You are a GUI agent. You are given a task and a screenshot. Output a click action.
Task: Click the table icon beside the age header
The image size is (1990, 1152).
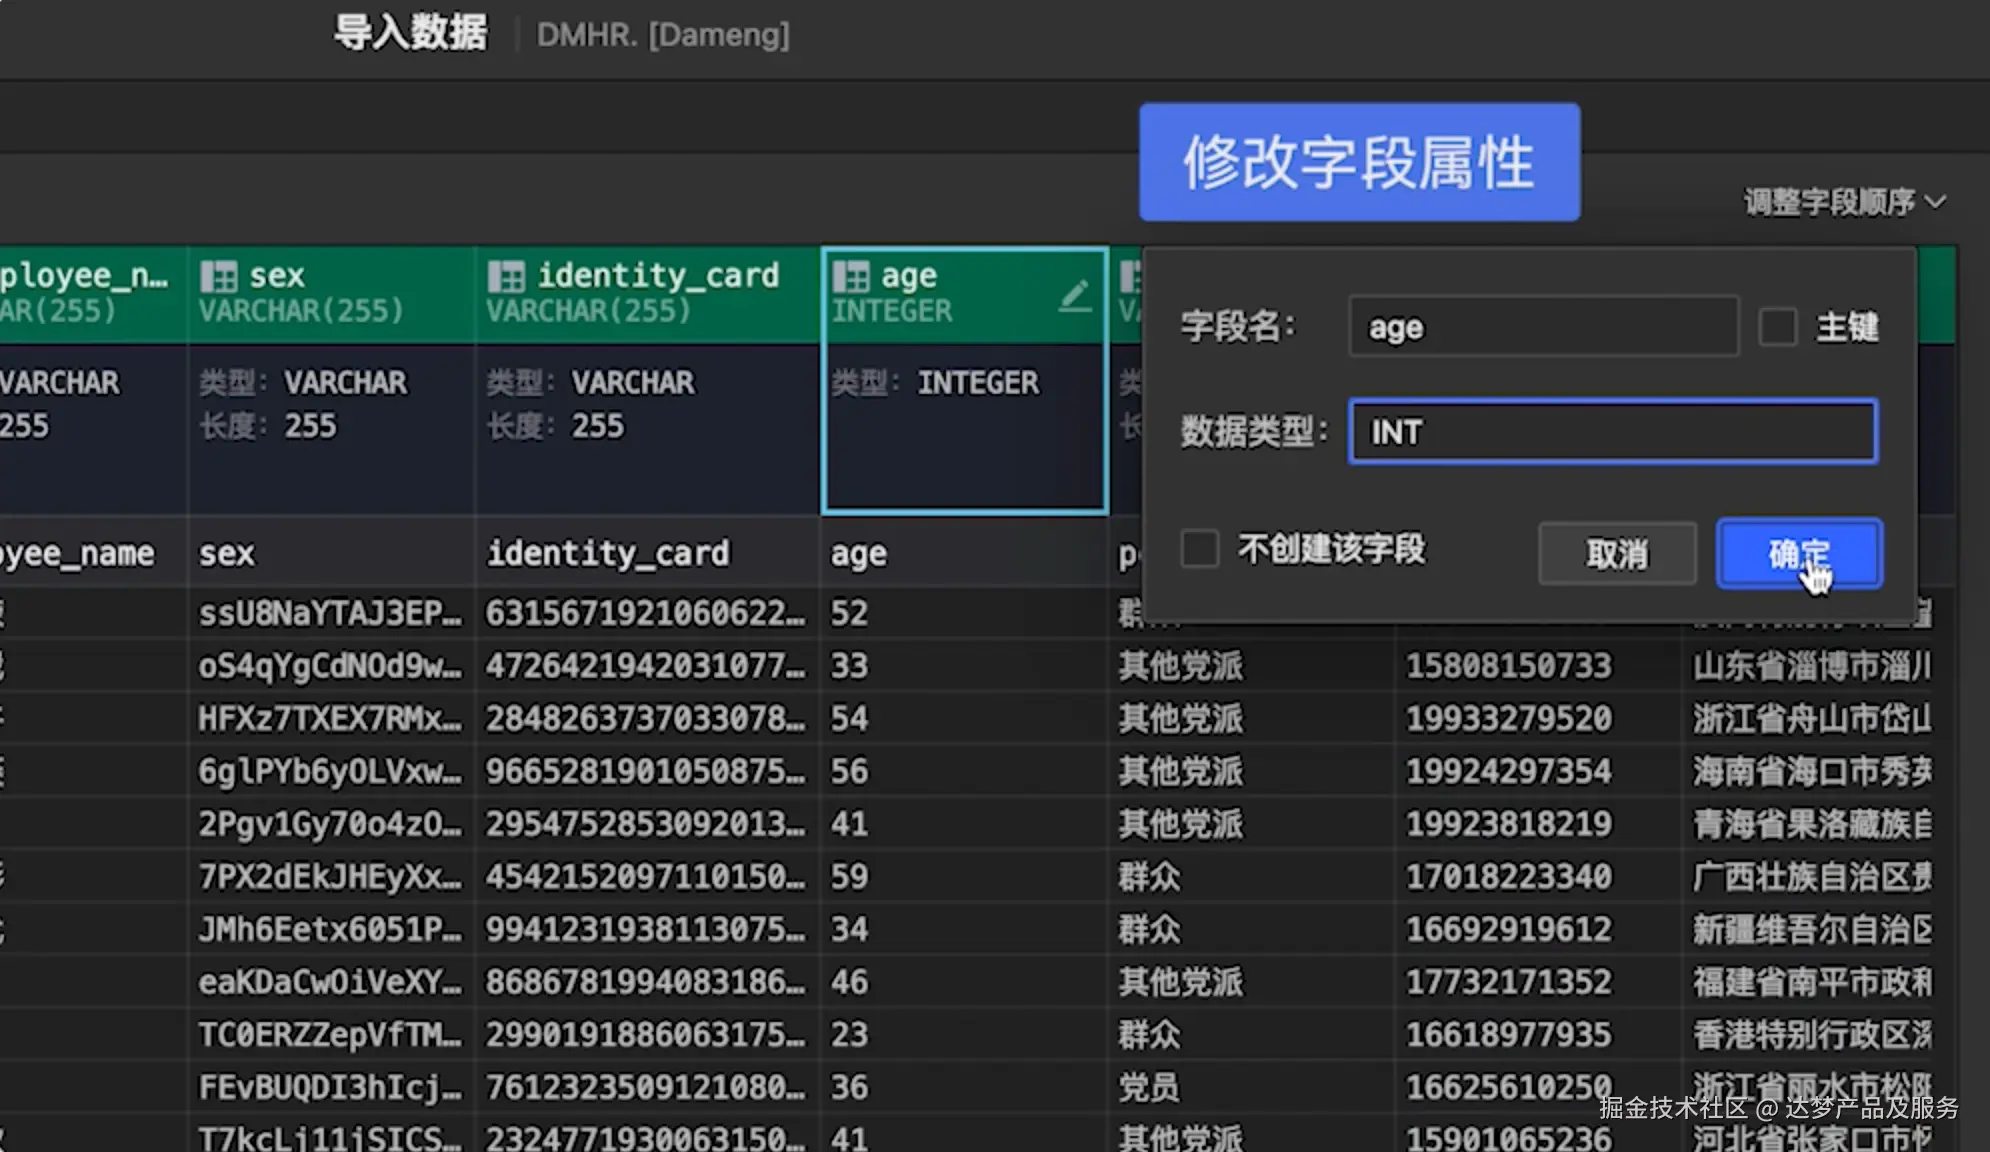pos(850,276)
